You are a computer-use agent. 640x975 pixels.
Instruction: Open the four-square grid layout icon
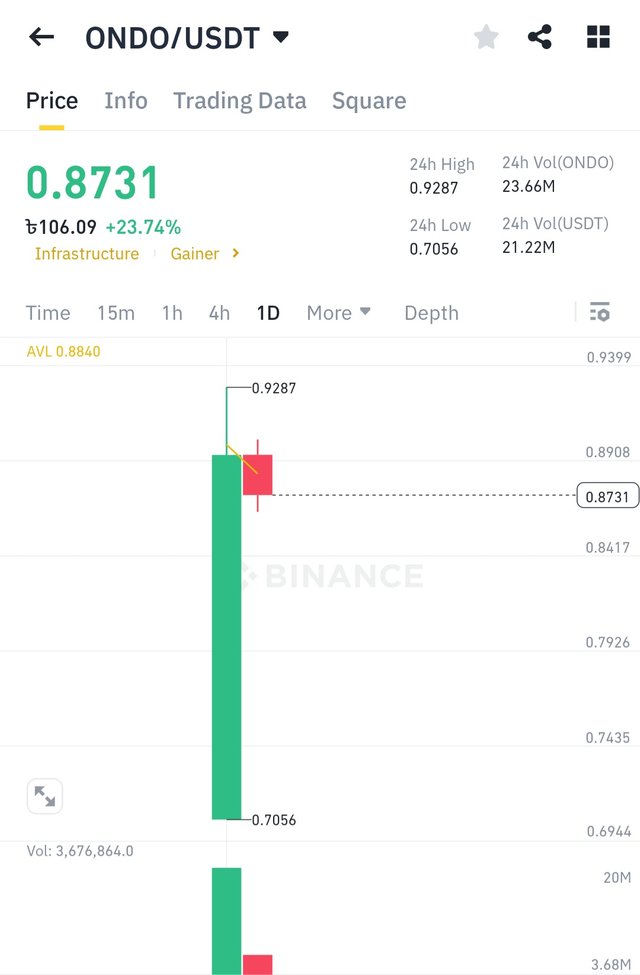pyautogui.click(x=598, y=37)
